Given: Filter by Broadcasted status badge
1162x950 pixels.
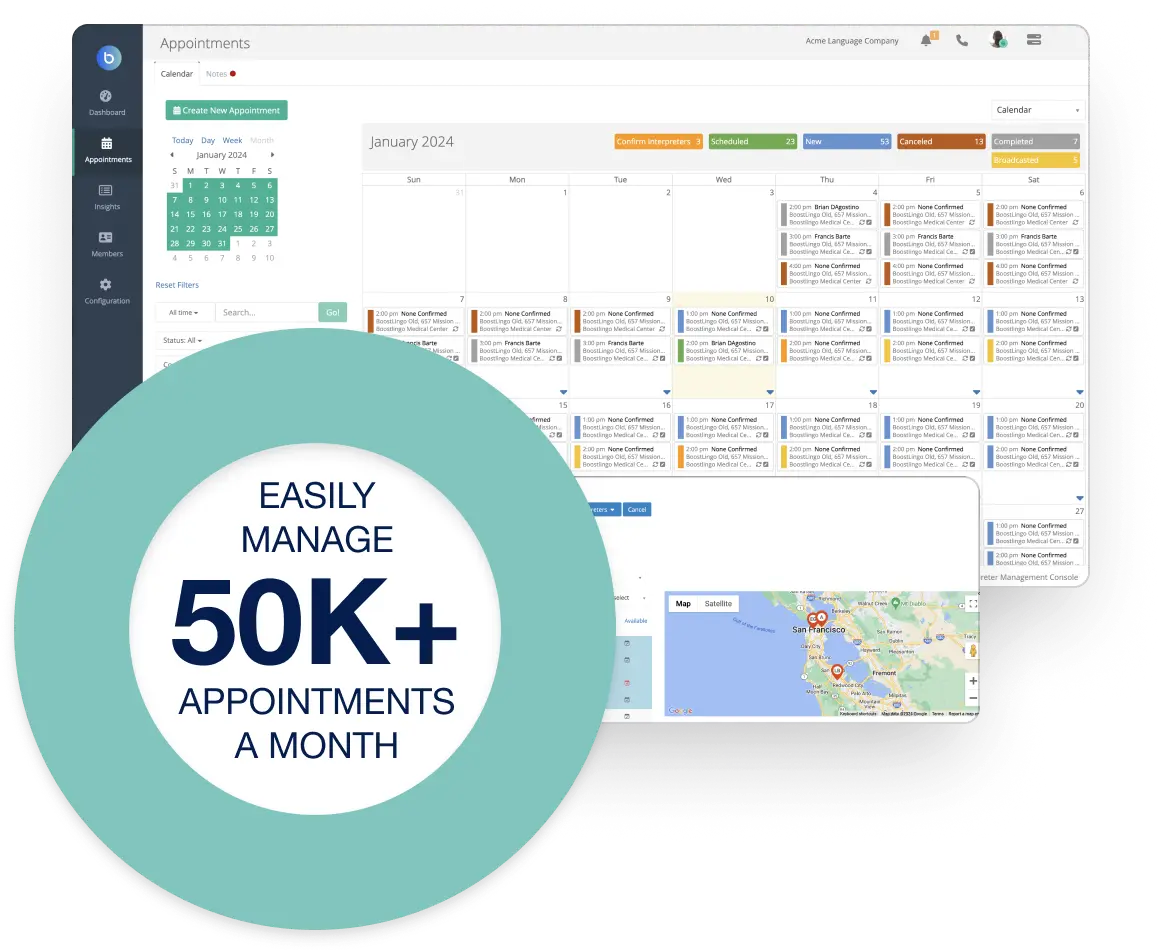Looking at the screenshot, I should pos(1035,160).
